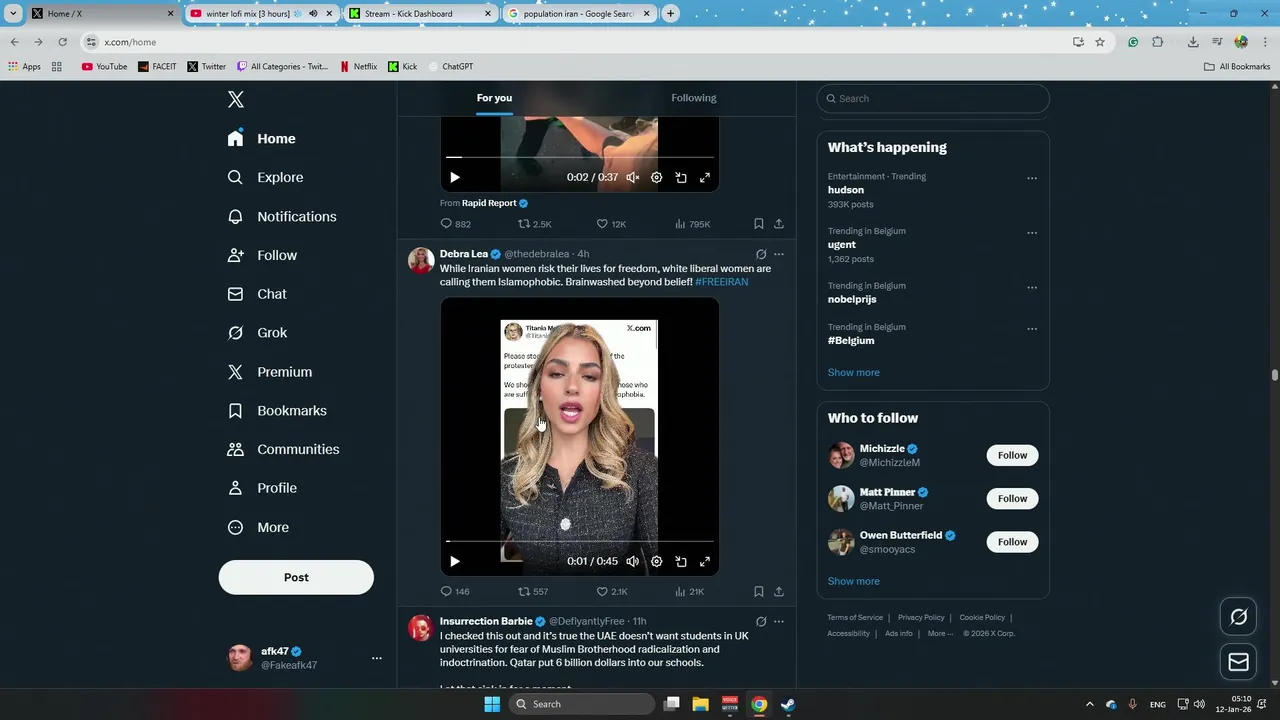Viewport: 1280px width, 720px height.
Task: Open more options for ugent trend
Action: tap(1032, 233)
